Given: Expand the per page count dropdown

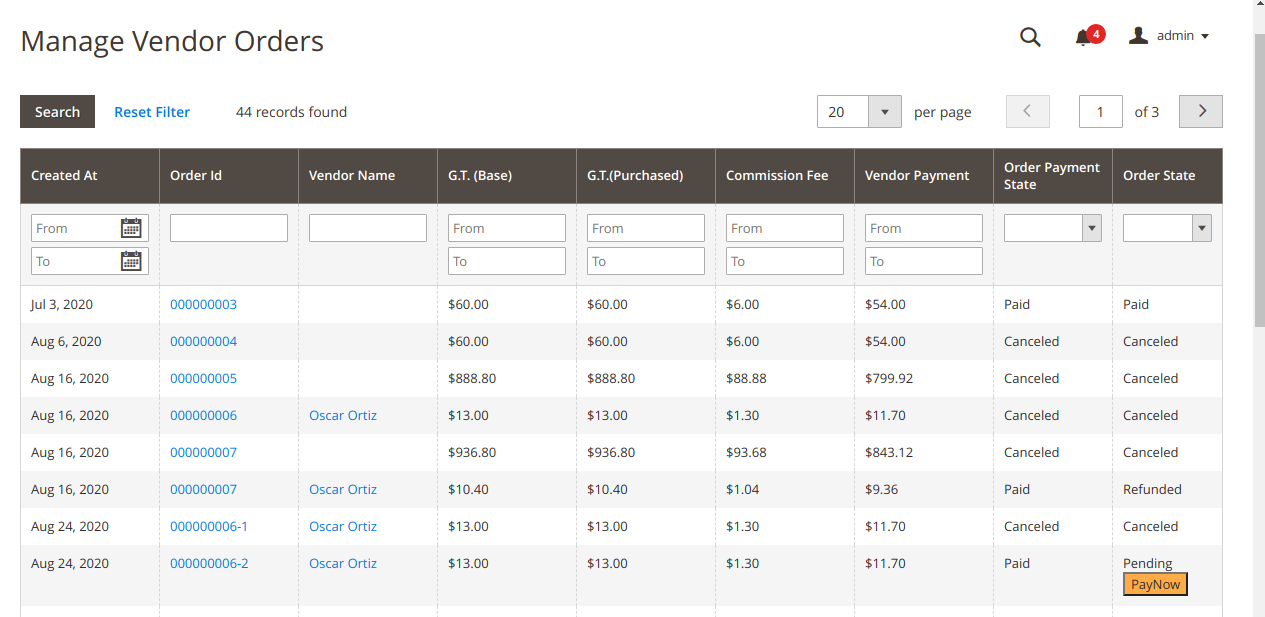Looking at the screenshot, I should tap(884, 112).
